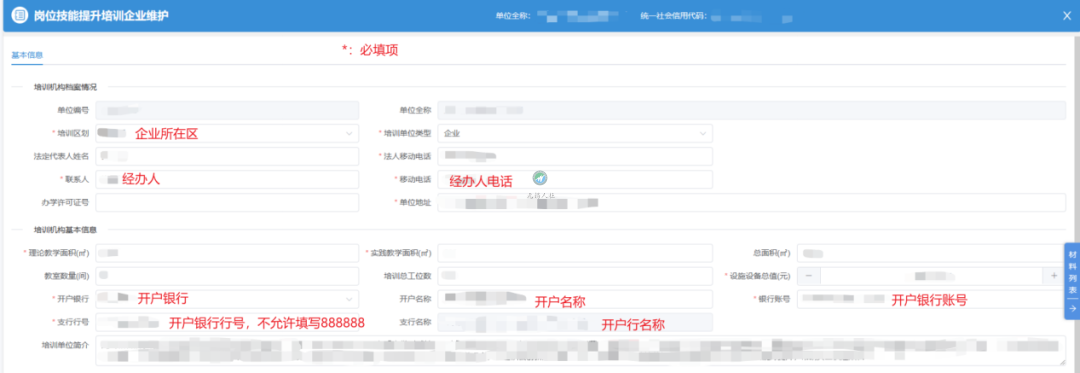Click the 理论教学面积 input field
Viewport: 1080px width, 373px height.
[227, 253]
